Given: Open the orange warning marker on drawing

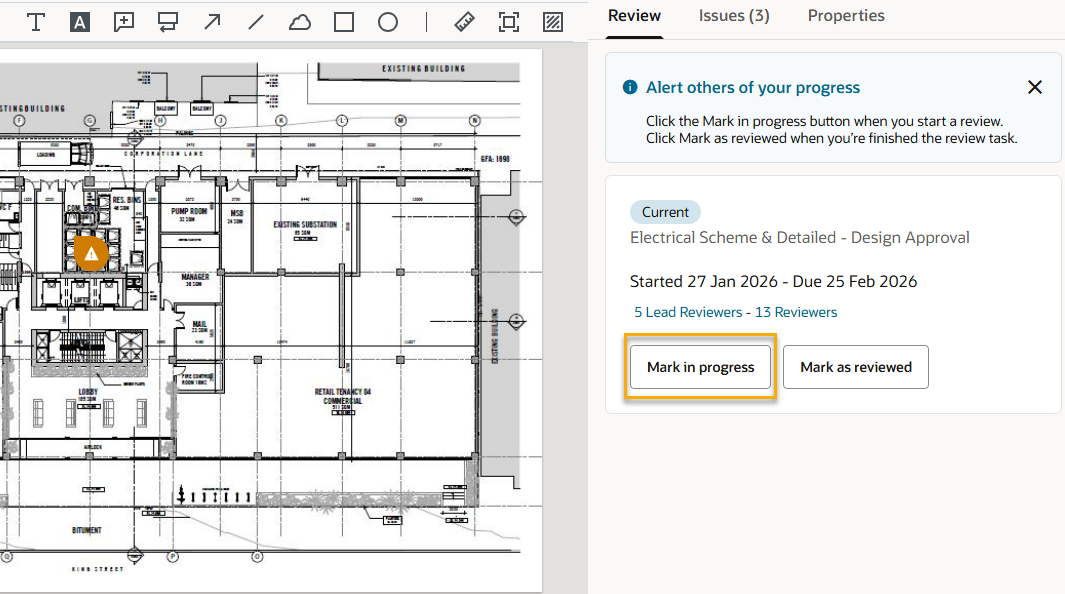Looking at the screenshot, I should pos(91,254).
